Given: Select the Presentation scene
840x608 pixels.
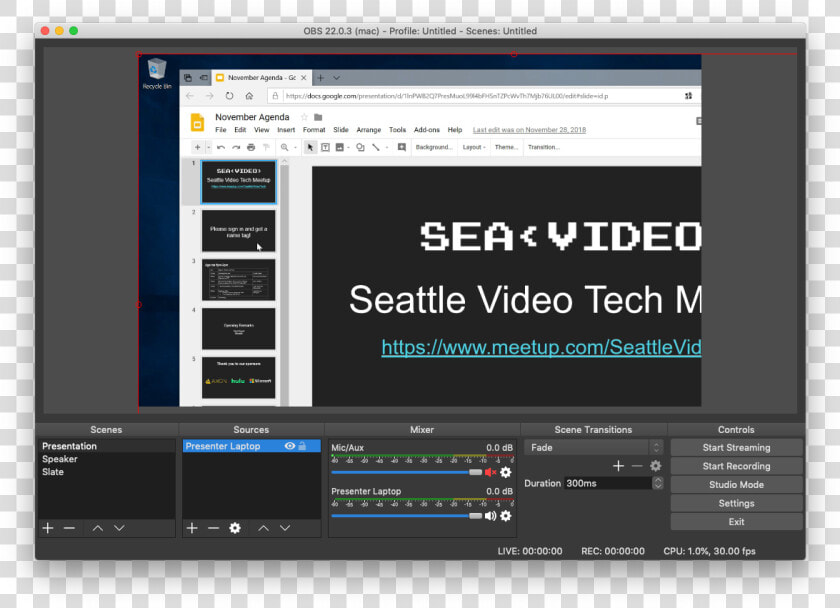Looking at the screenshot, I should [x=107, y=446].
